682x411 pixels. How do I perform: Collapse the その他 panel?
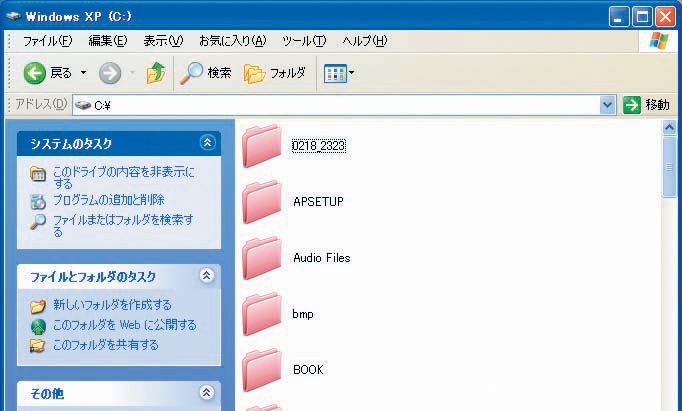(x=207, y=393)
